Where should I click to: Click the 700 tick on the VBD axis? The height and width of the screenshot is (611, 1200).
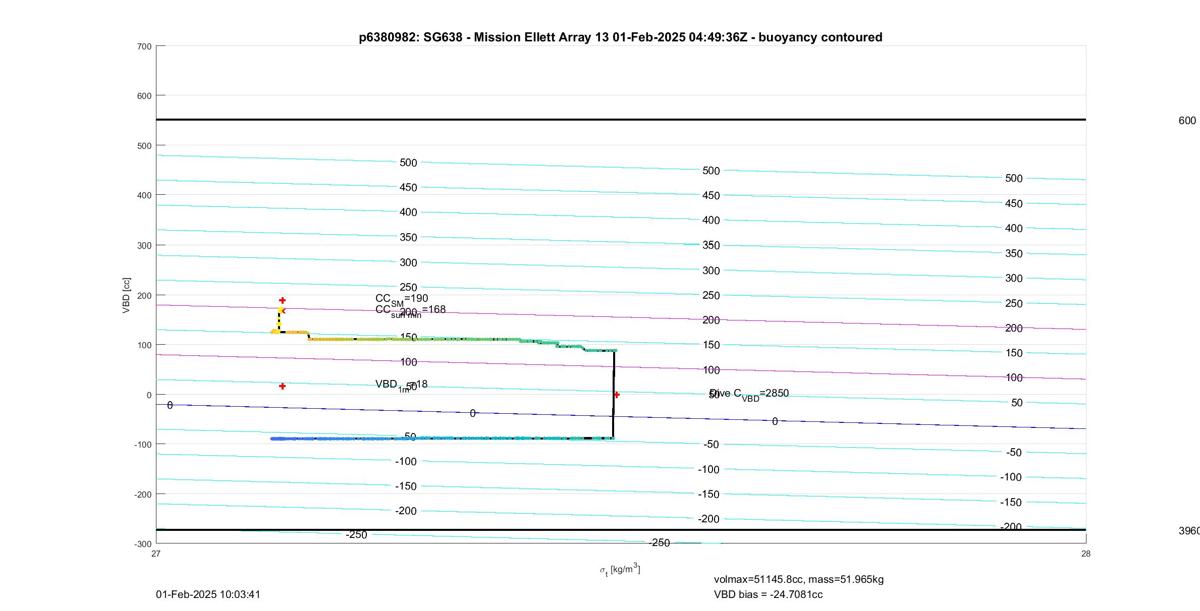pyautogui.click(x=142, y=46)
